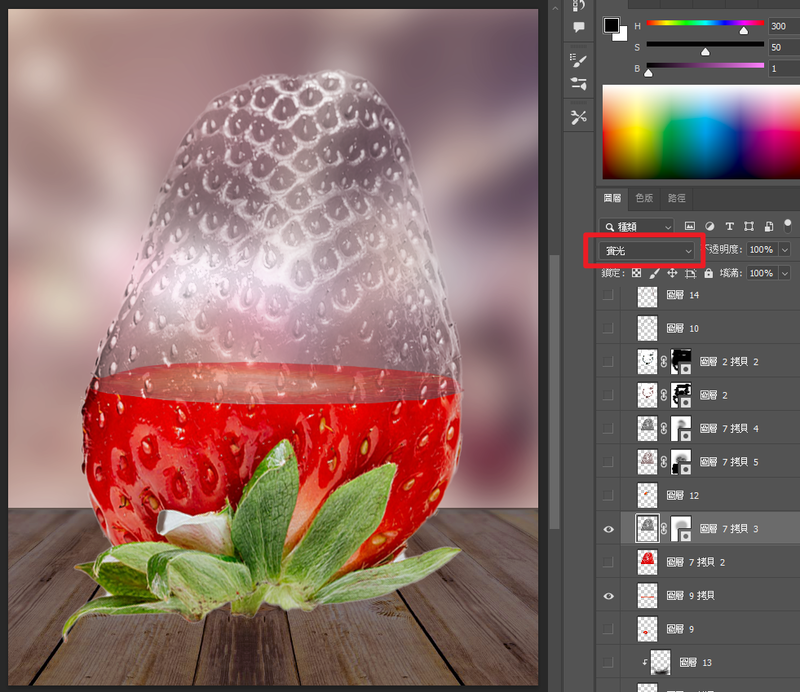
Task: Click the H hue value input field
Action: click(783, 28)
